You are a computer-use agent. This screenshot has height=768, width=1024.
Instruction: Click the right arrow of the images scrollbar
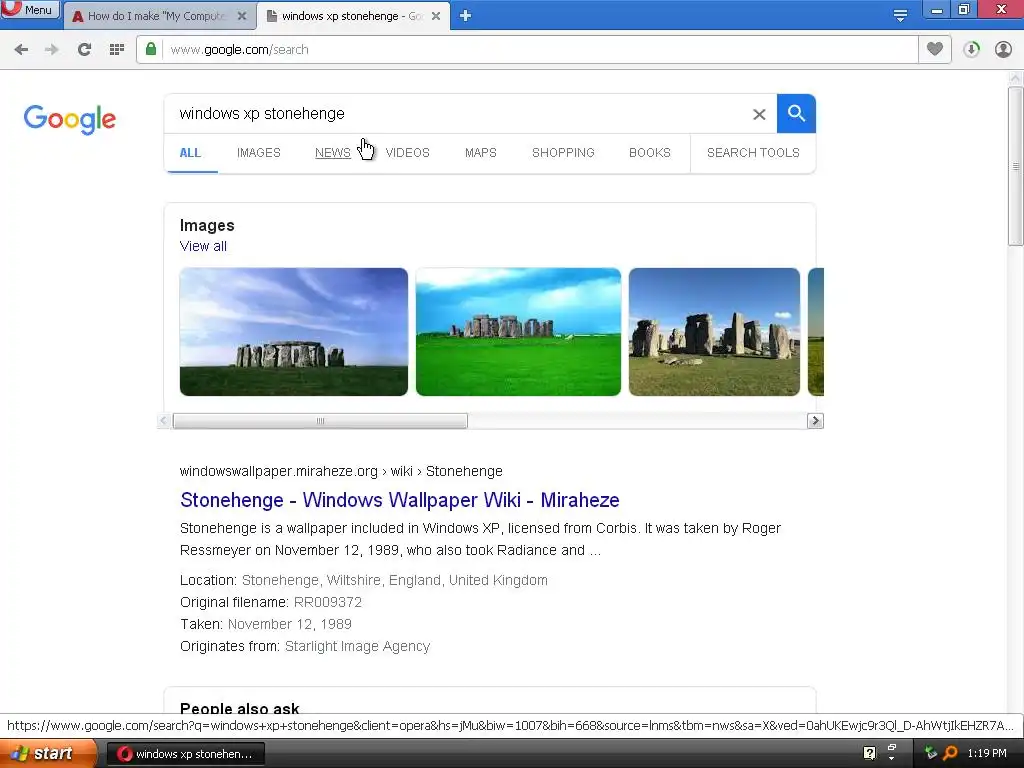click(x=815, y=421)
